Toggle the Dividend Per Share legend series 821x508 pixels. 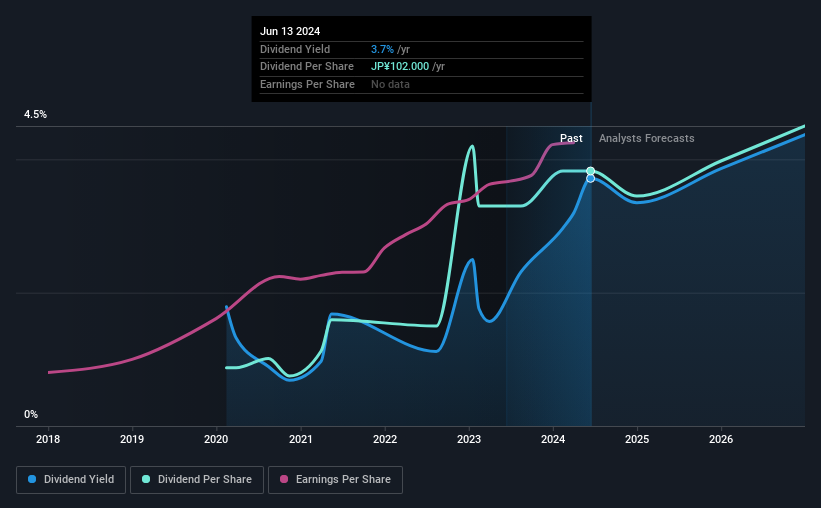coord(197,480)
